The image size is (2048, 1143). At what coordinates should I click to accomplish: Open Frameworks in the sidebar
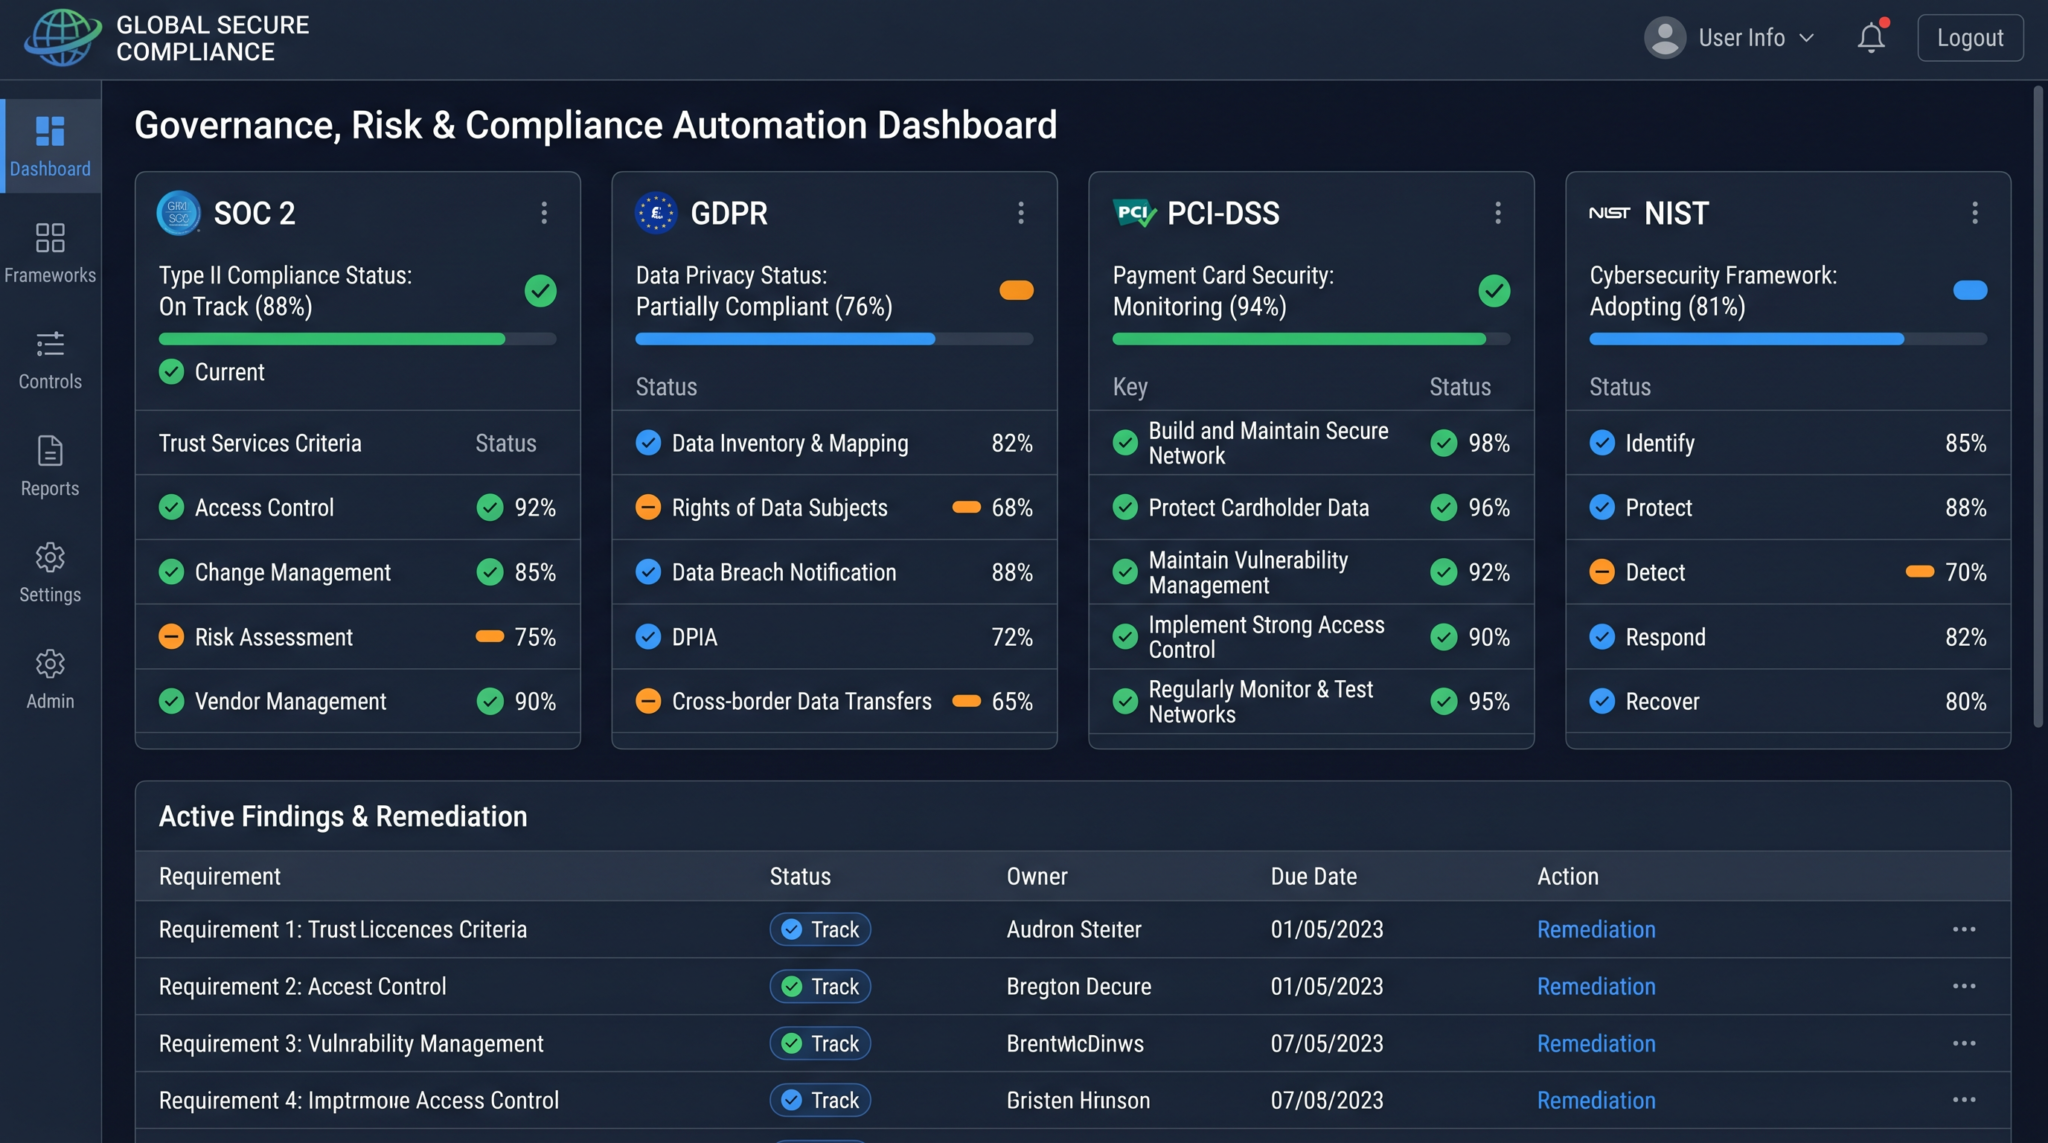50,253
